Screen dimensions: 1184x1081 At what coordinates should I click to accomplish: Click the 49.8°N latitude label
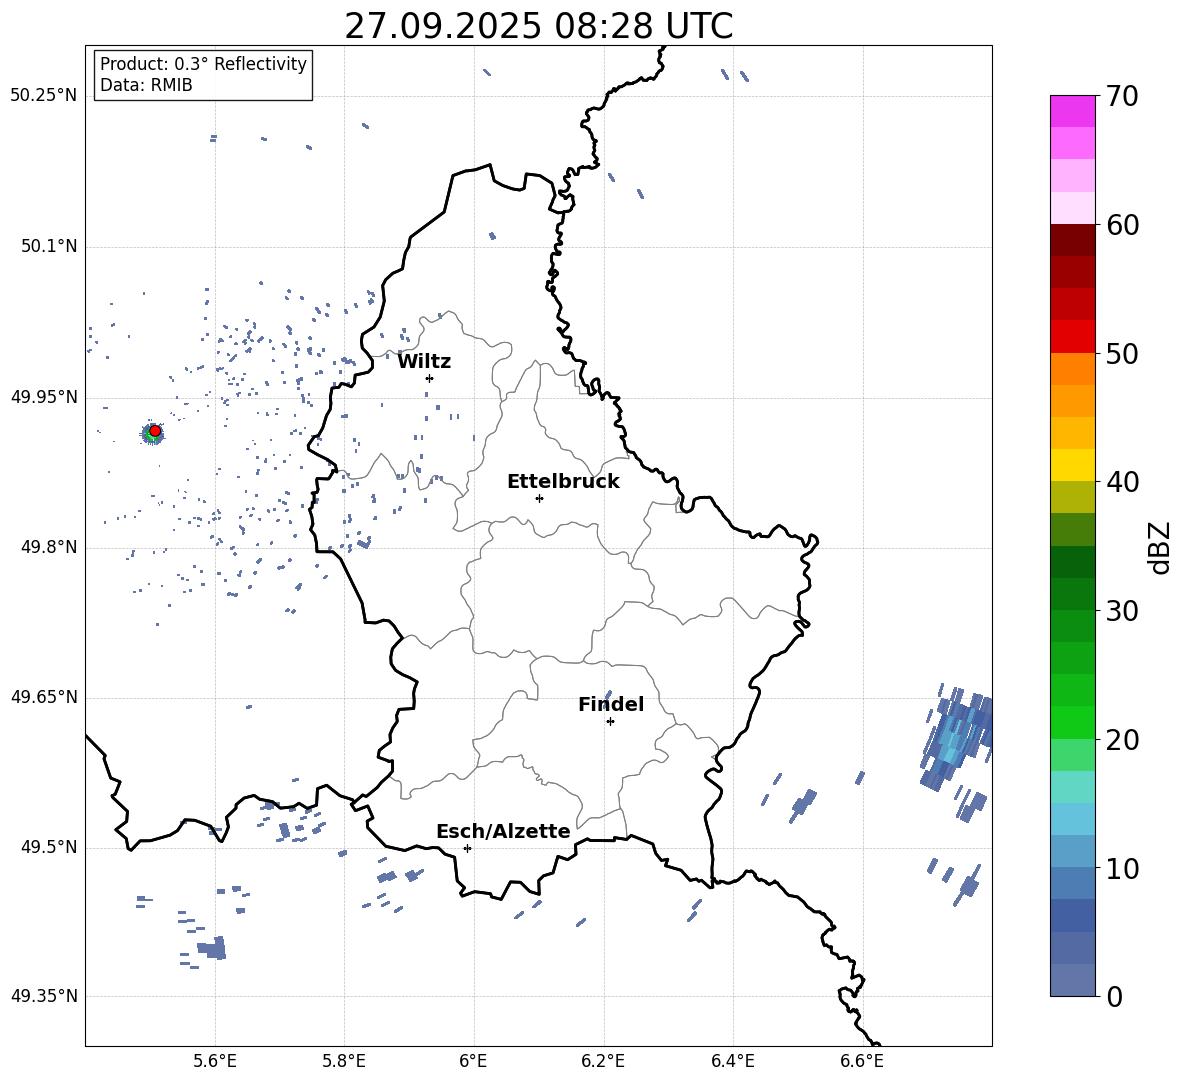pos(48,547)
